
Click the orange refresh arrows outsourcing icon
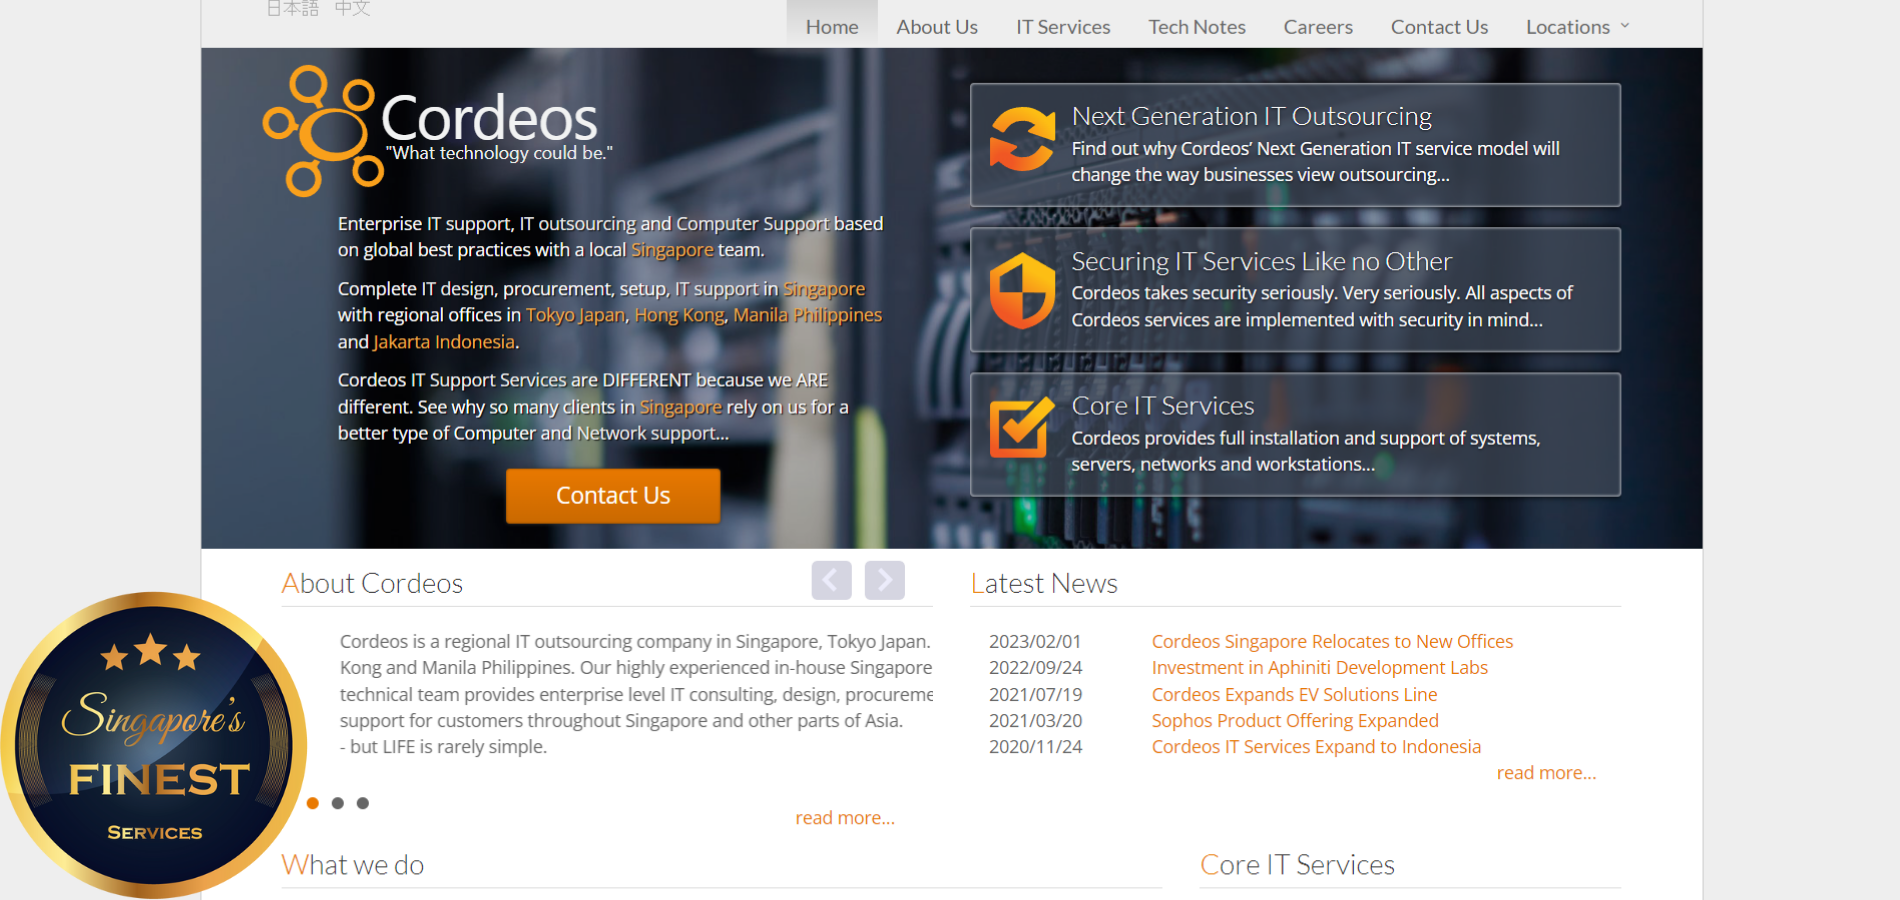[x=1021, y=140]
